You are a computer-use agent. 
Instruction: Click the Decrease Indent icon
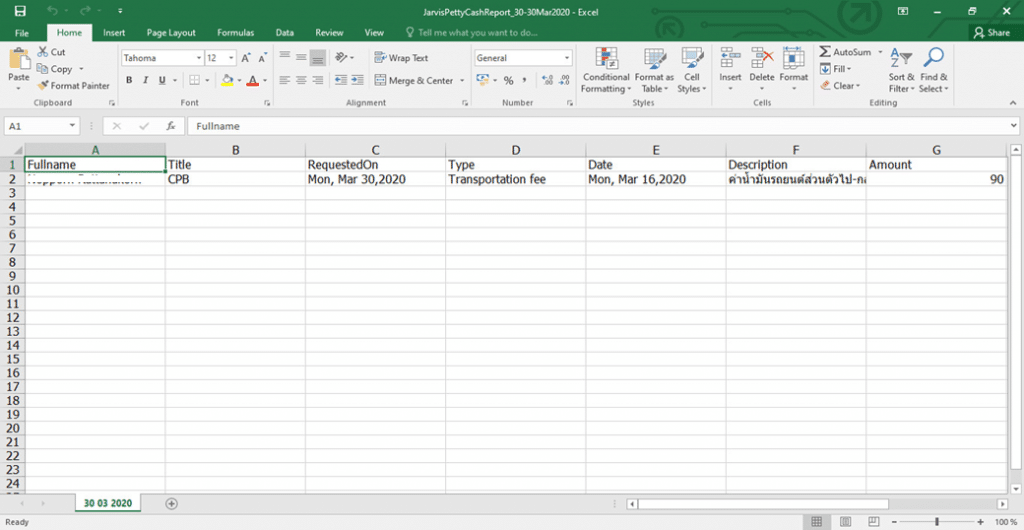tap(341, 80)
